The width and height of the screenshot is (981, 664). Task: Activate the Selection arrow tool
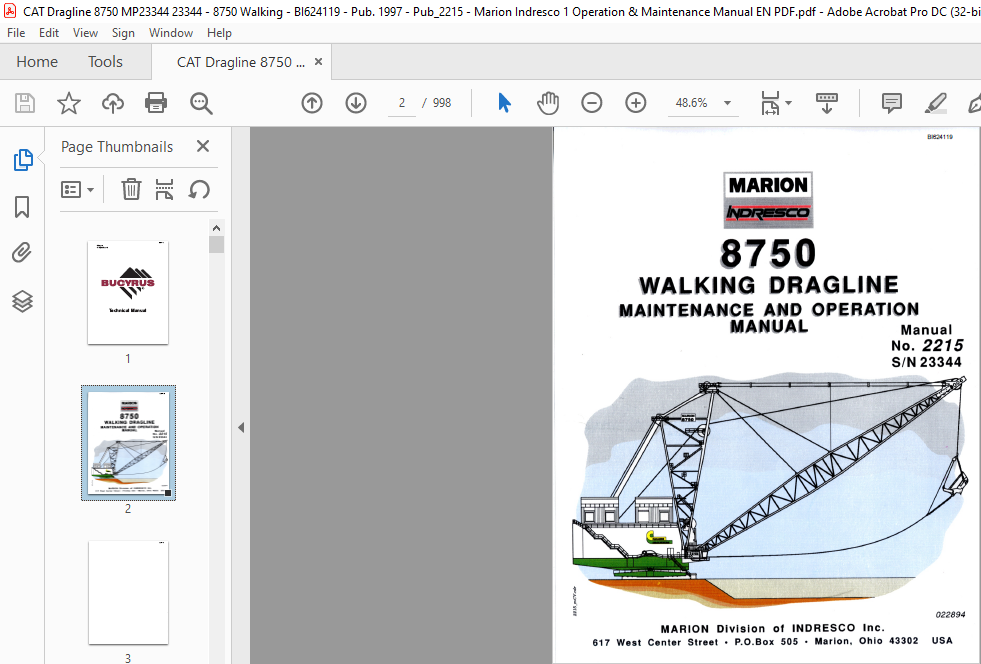point(504,103)
